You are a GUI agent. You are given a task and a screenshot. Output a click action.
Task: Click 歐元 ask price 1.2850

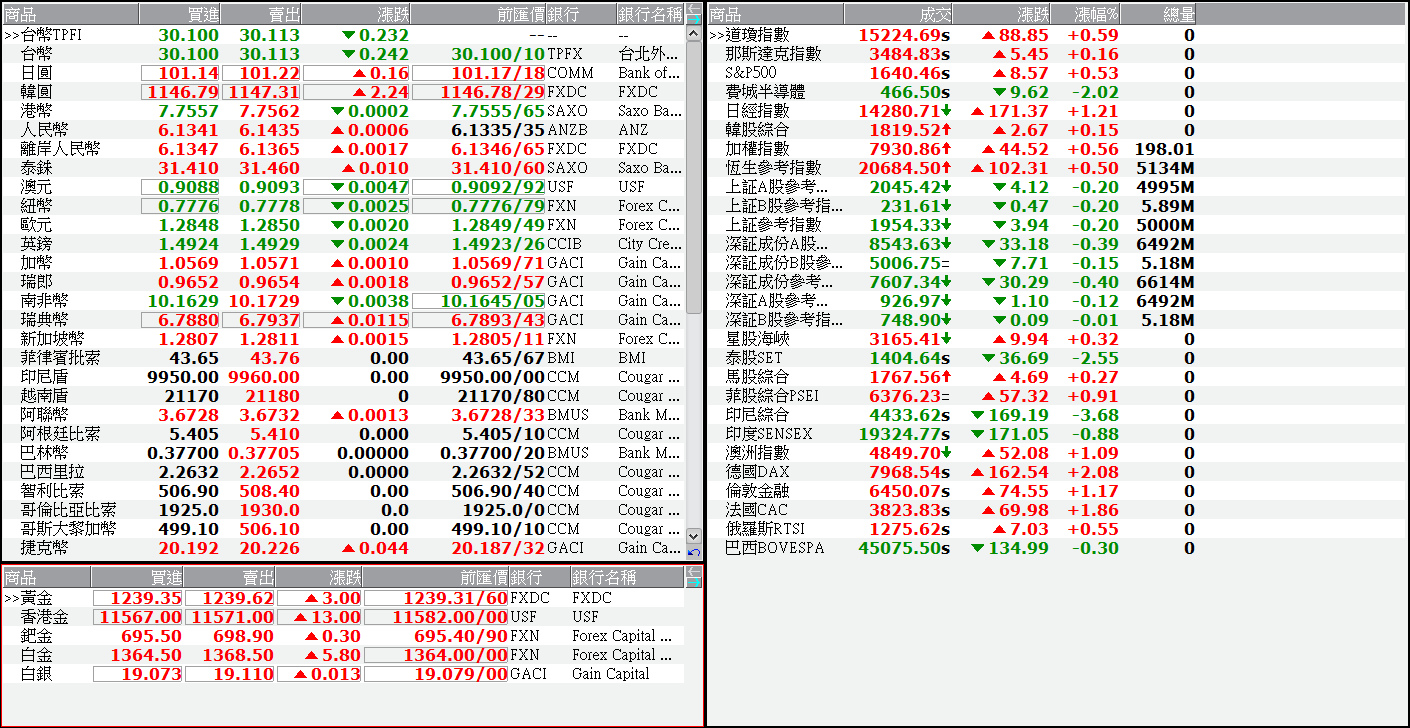[x=270, y=225]
